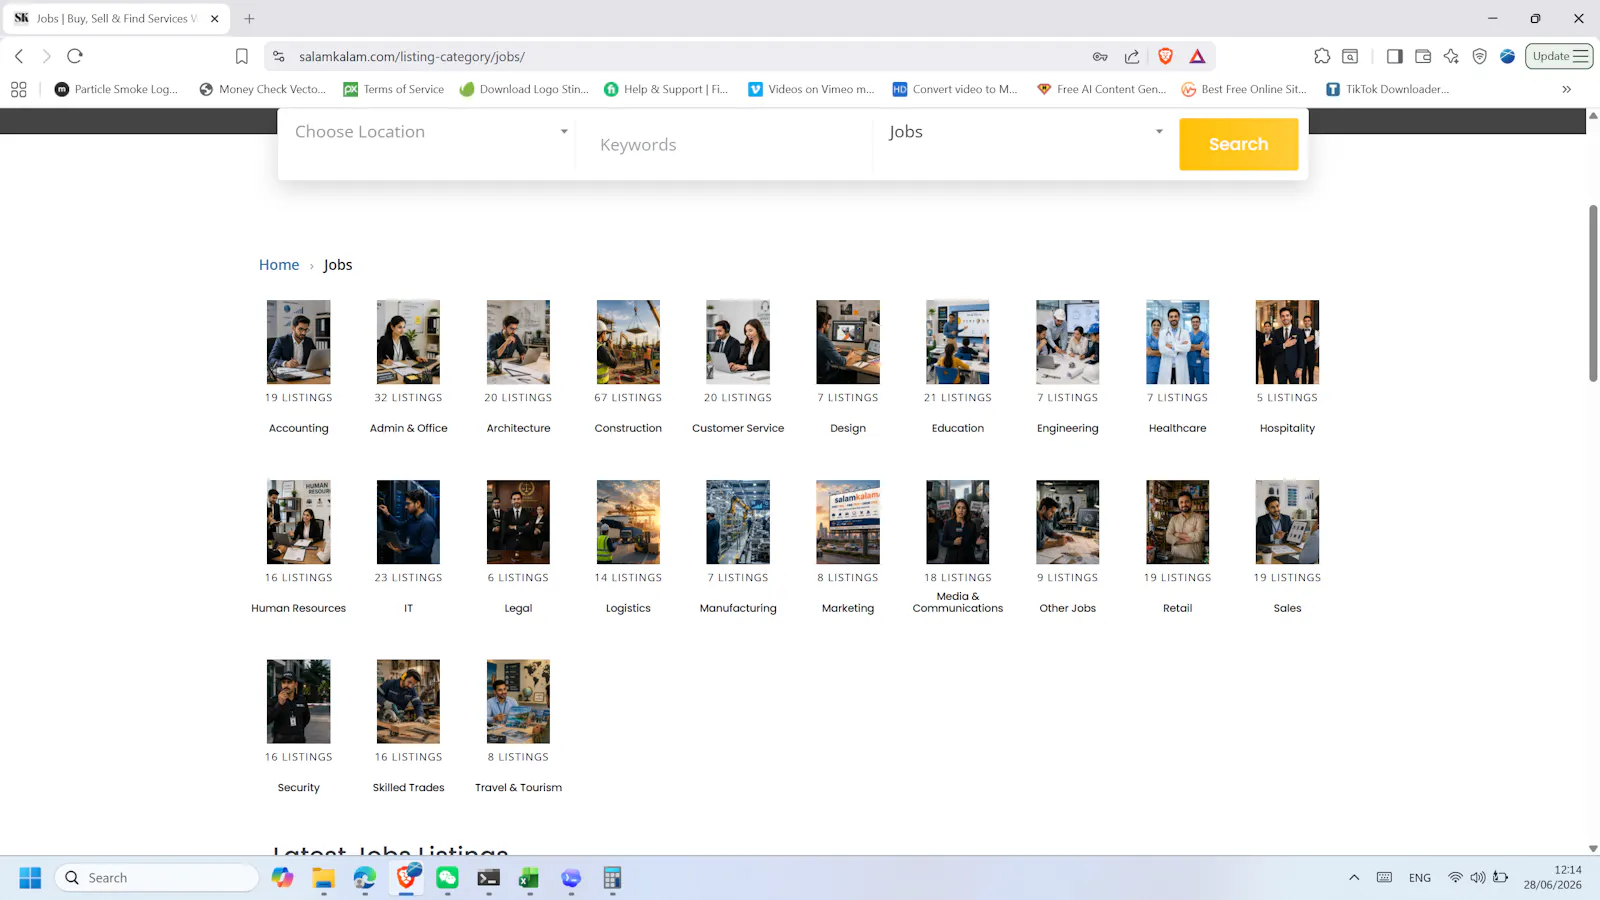Open the Customer Service category link
The height and width of the screenshot is (900, 1600).
pos(738,428)
